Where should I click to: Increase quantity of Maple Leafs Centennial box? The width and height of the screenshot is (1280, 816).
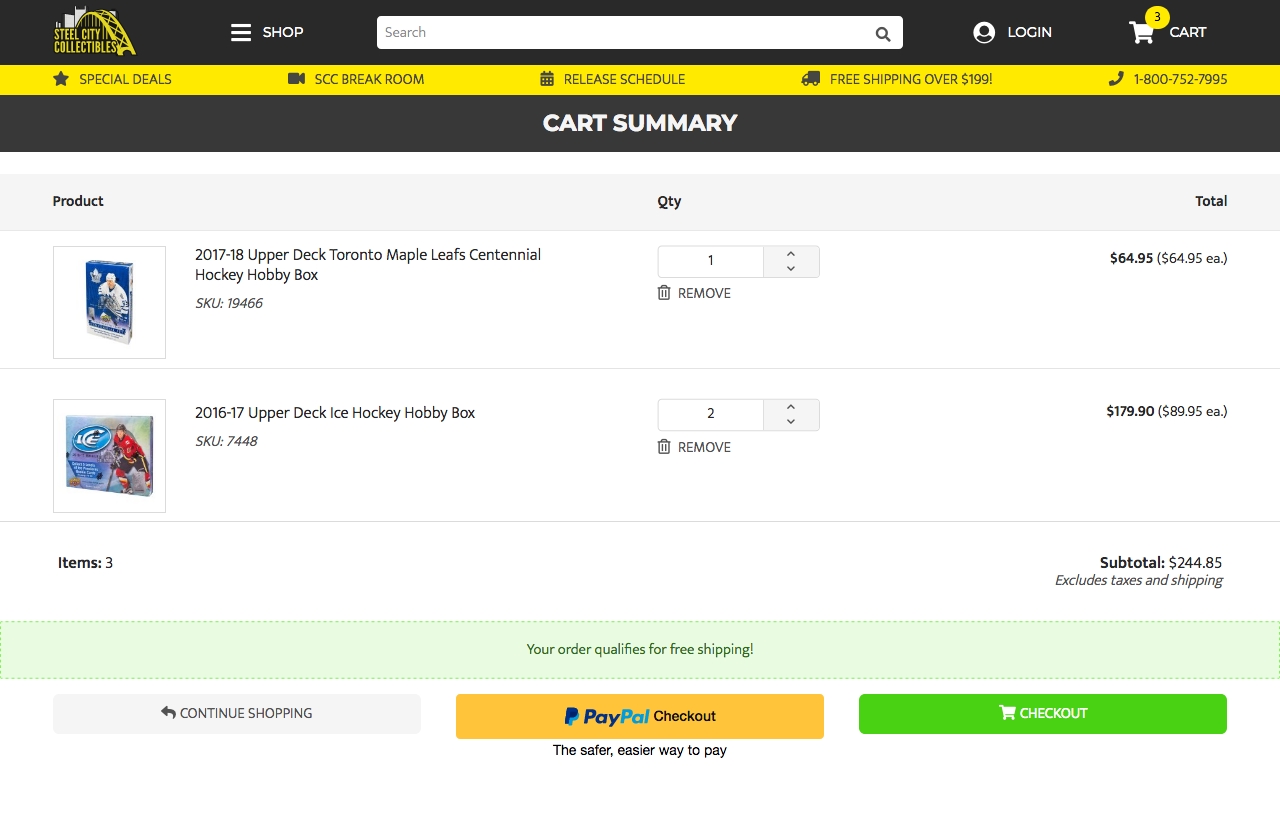coord(791,254)
